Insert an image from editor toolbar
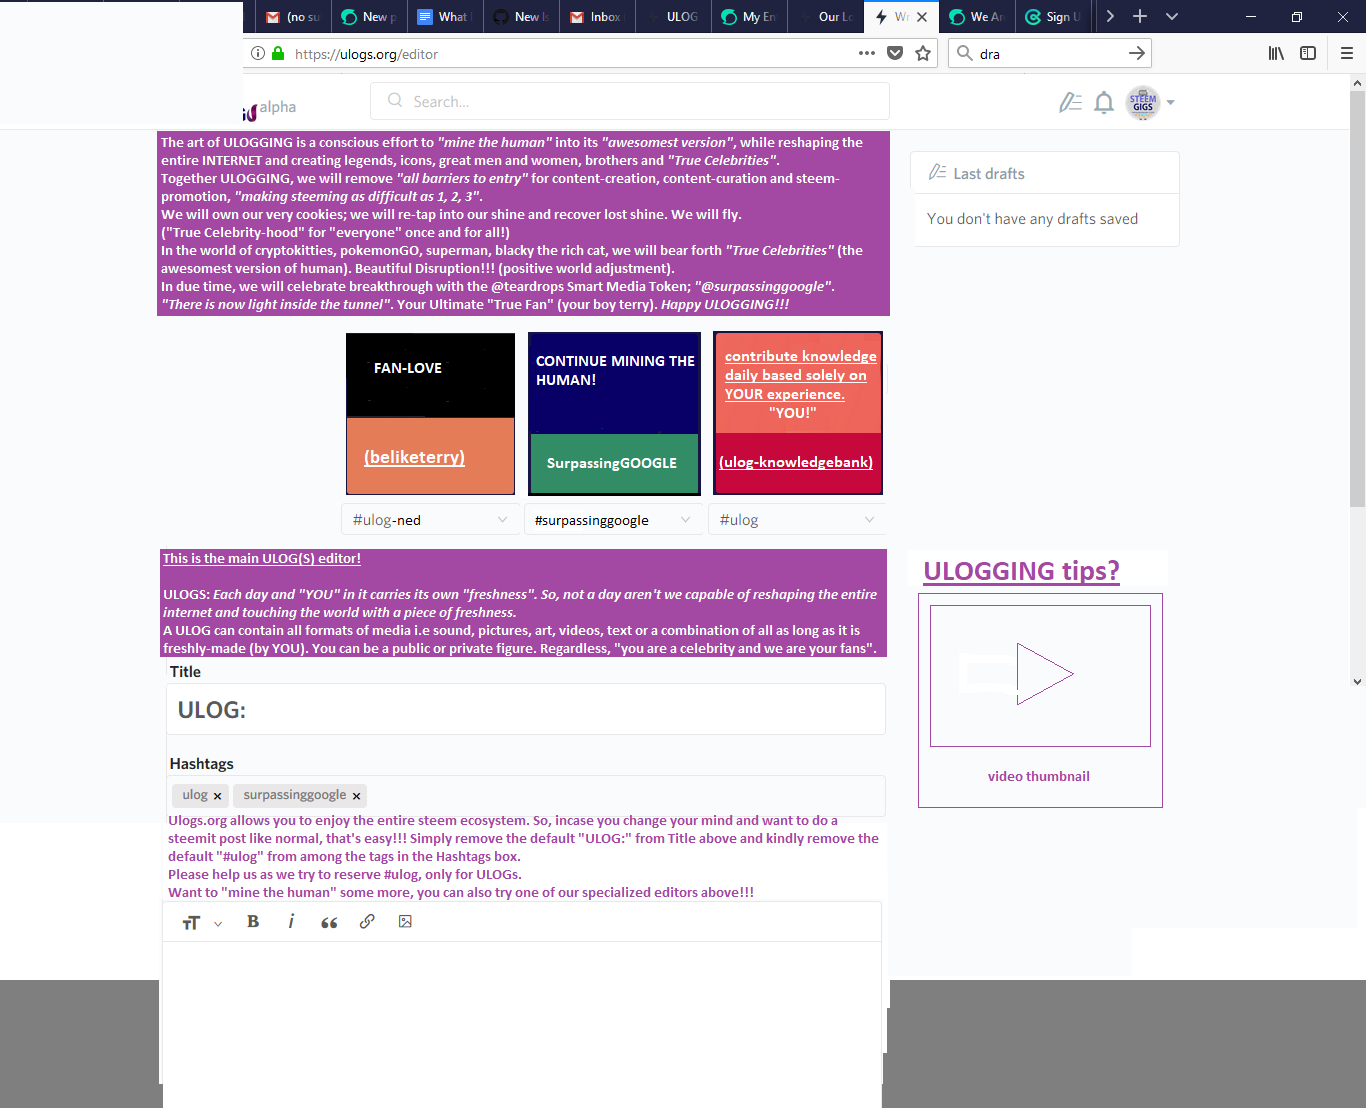 (x=405, y=922)
